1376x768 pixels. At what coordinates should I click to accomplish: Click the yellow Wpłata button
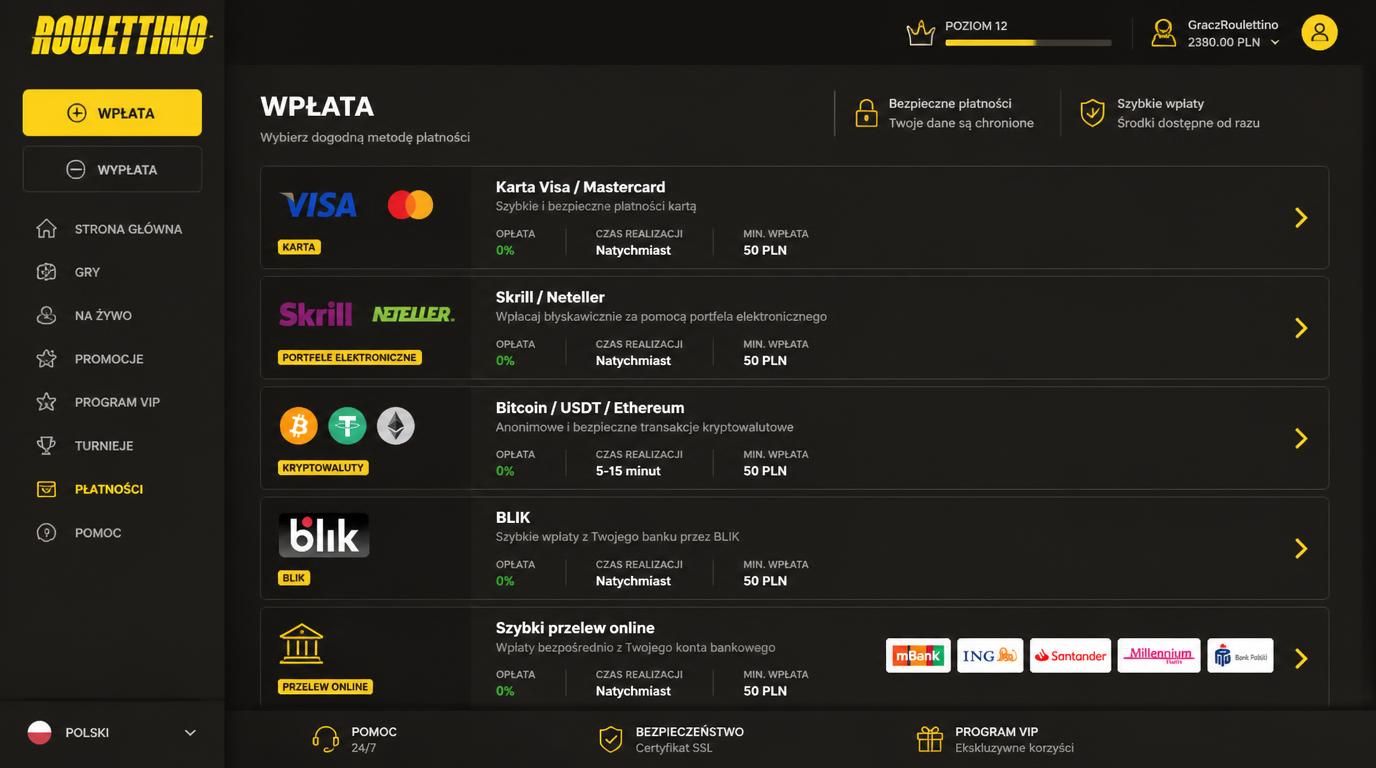click(x=112, y=113)
